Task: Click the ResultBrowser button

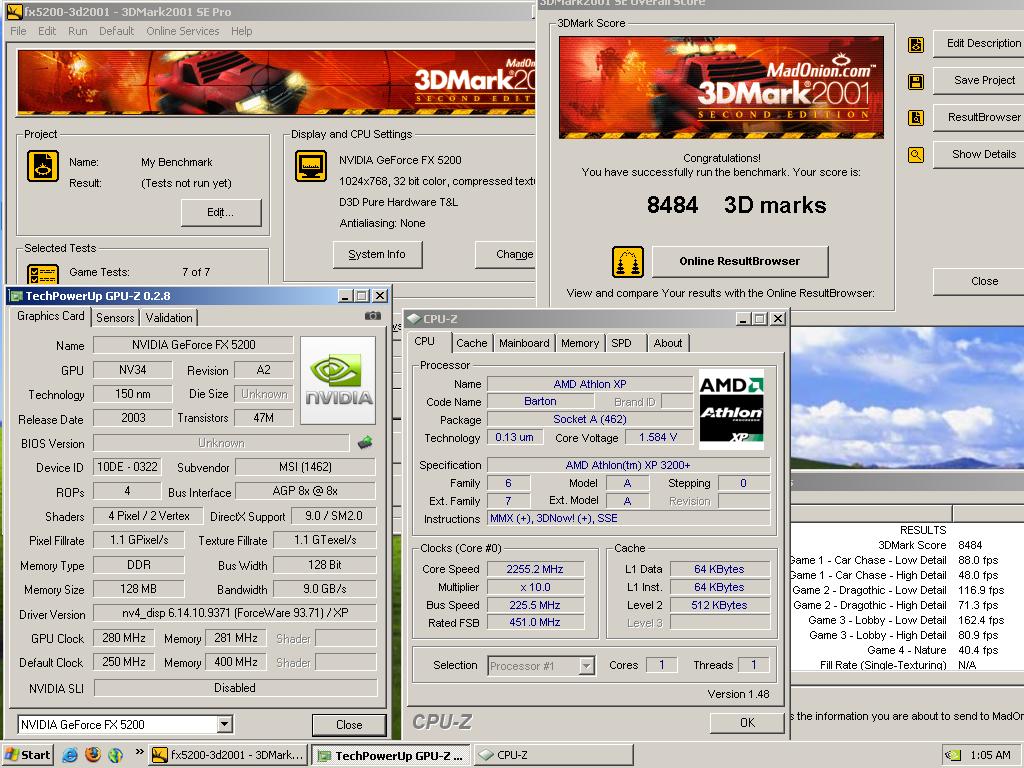Action: pos(978,117)
